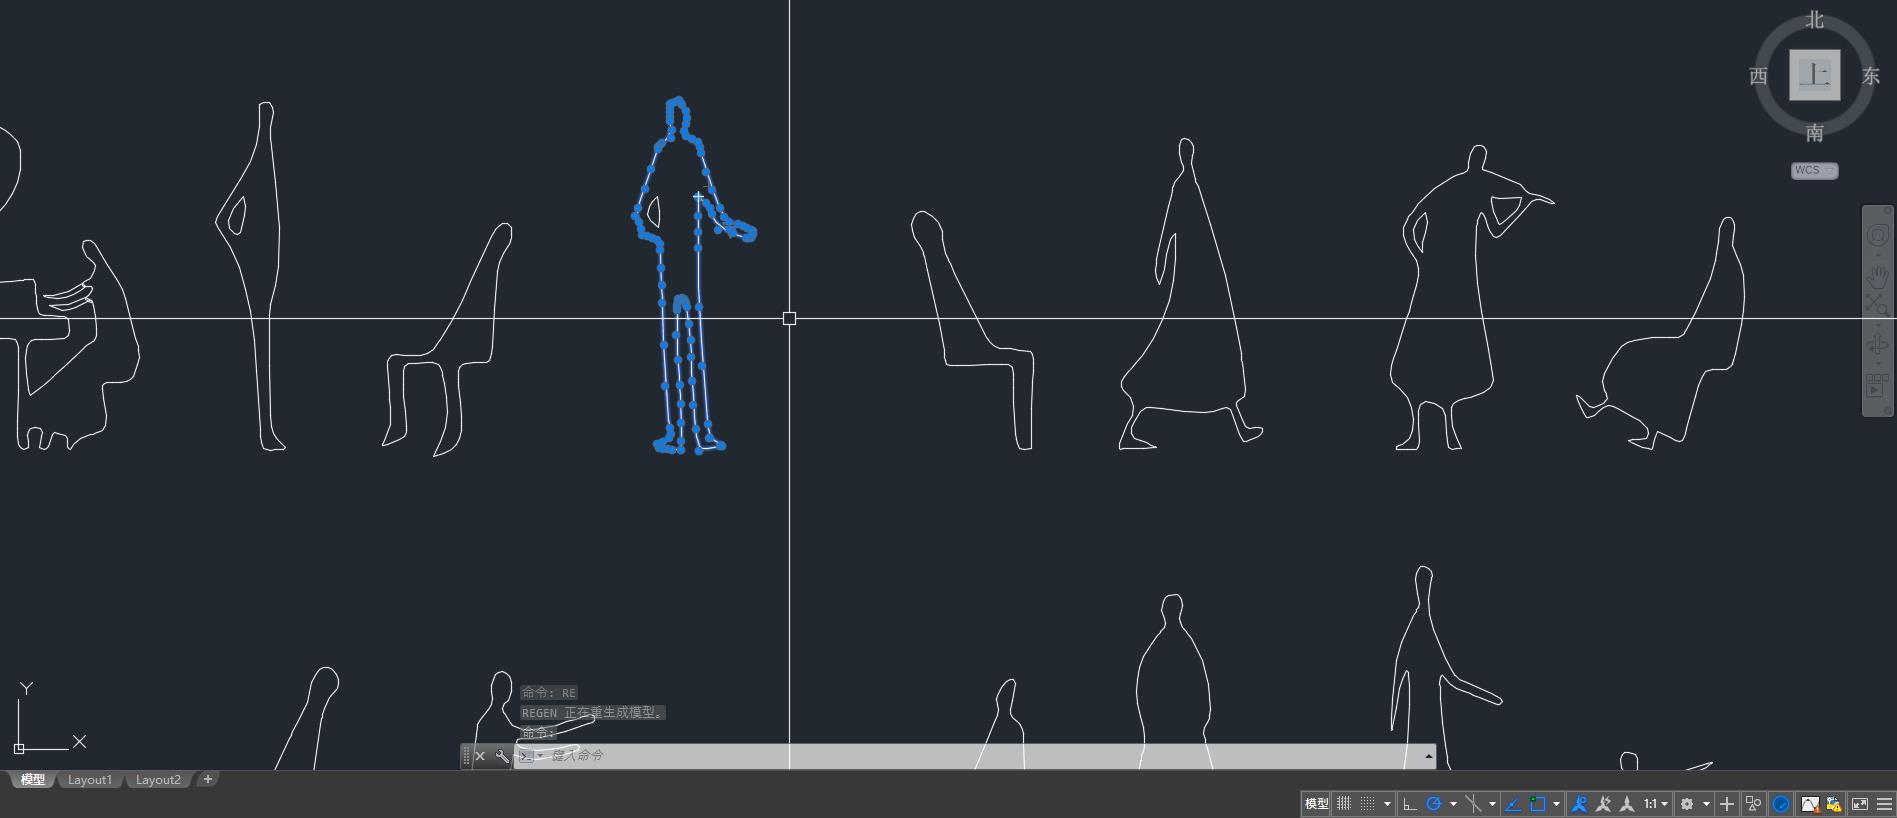Toggle polar tracking in status bar

[x=1434, y=804]
